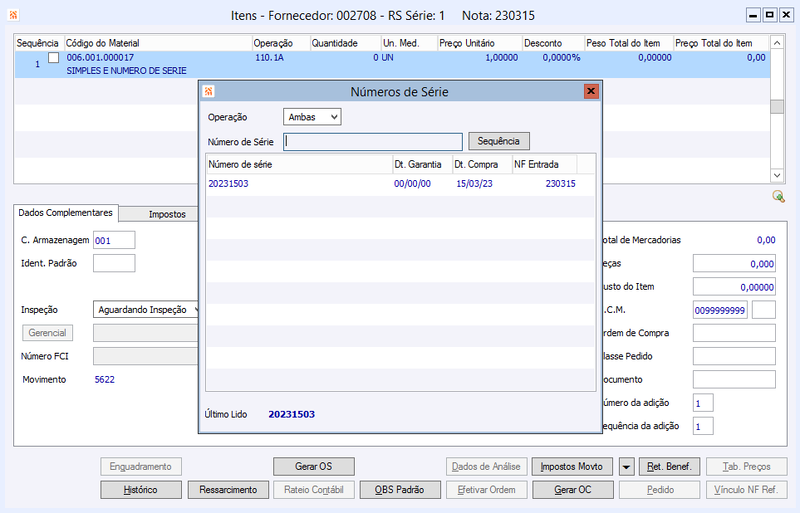Click the Documento input field
Image resolution: width=800 pixels, height=513 pixels.
pyautogui.click(x=734, y=379)
